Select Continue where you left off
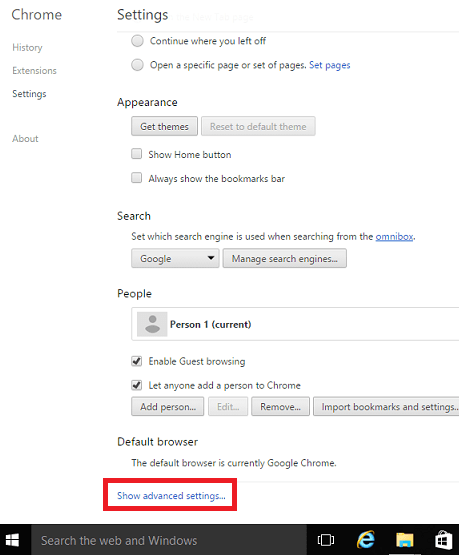The image size is (459, 555). pyautogui.click(x=137, y=41)
